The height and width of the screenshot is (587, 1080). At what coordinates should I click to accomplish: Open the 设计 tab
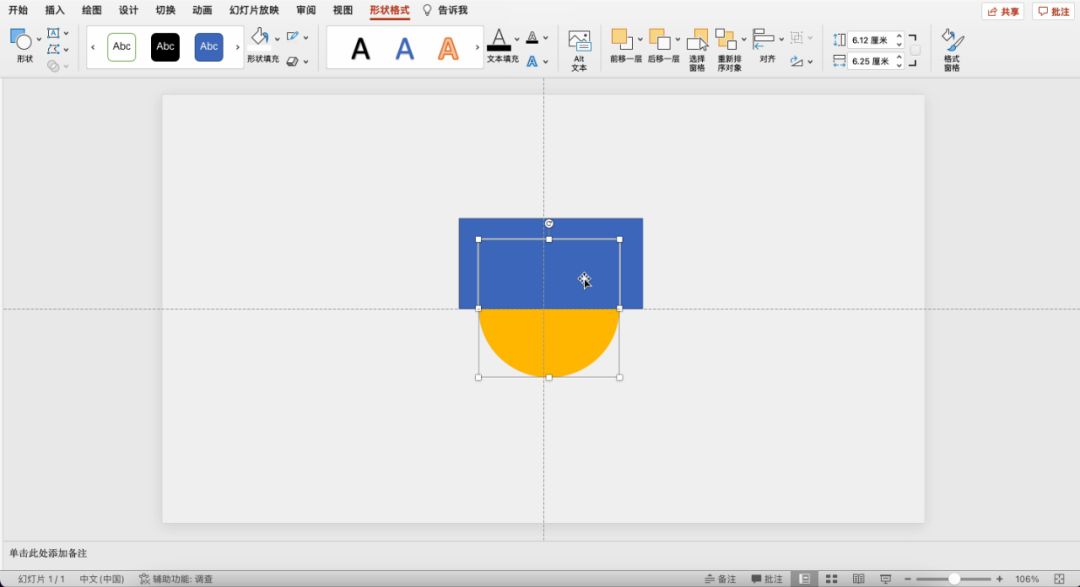[x=128, y=10]
